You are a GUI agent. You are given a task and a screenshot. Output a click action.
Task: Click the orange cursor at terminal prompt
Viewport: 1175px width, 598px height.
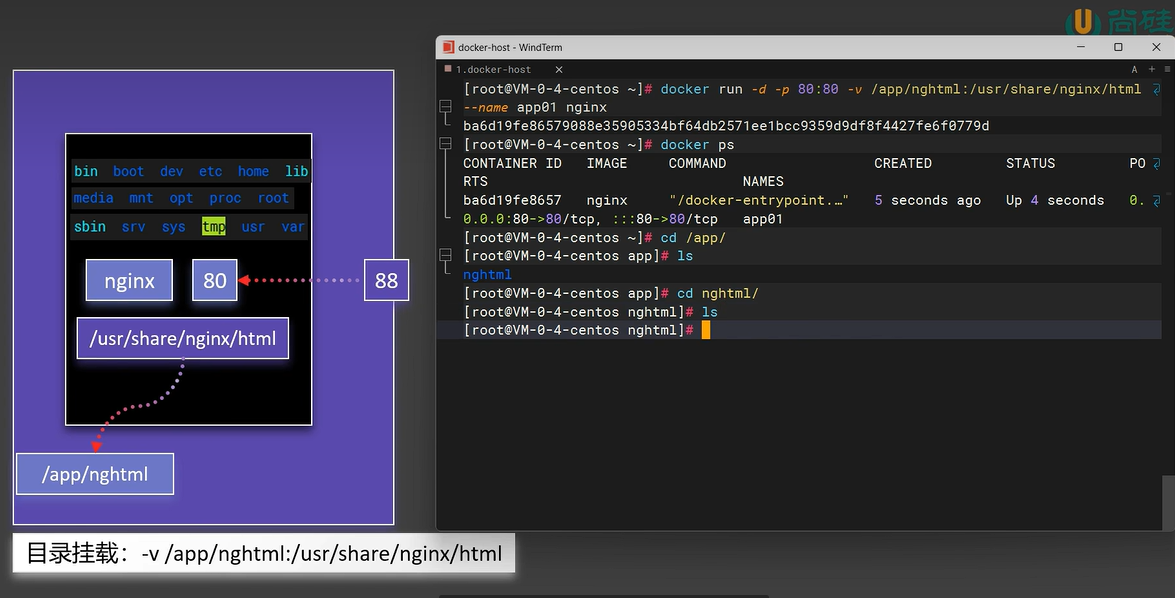pos(706,330)
